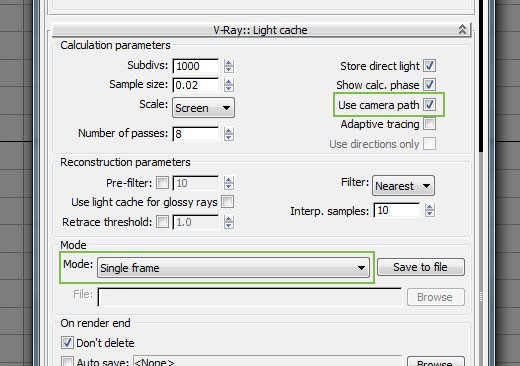Click the Browse button for Auto save
The width and height of the screenshot is (520, 366).
pyautogui.click(x=436, y=362)
